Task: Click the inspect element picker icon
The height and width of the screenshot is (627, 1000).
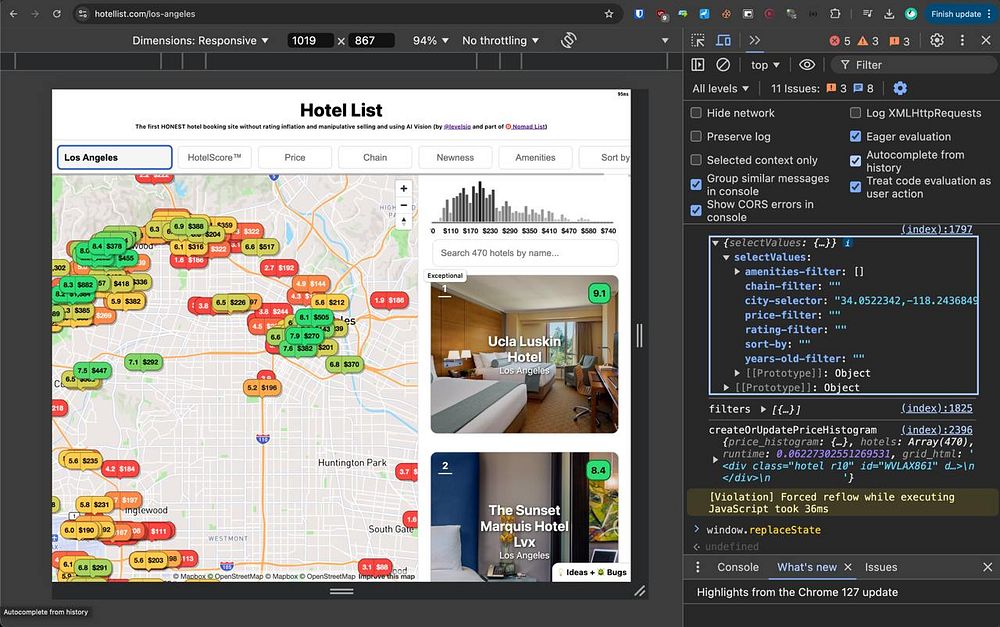Action: 698,40
